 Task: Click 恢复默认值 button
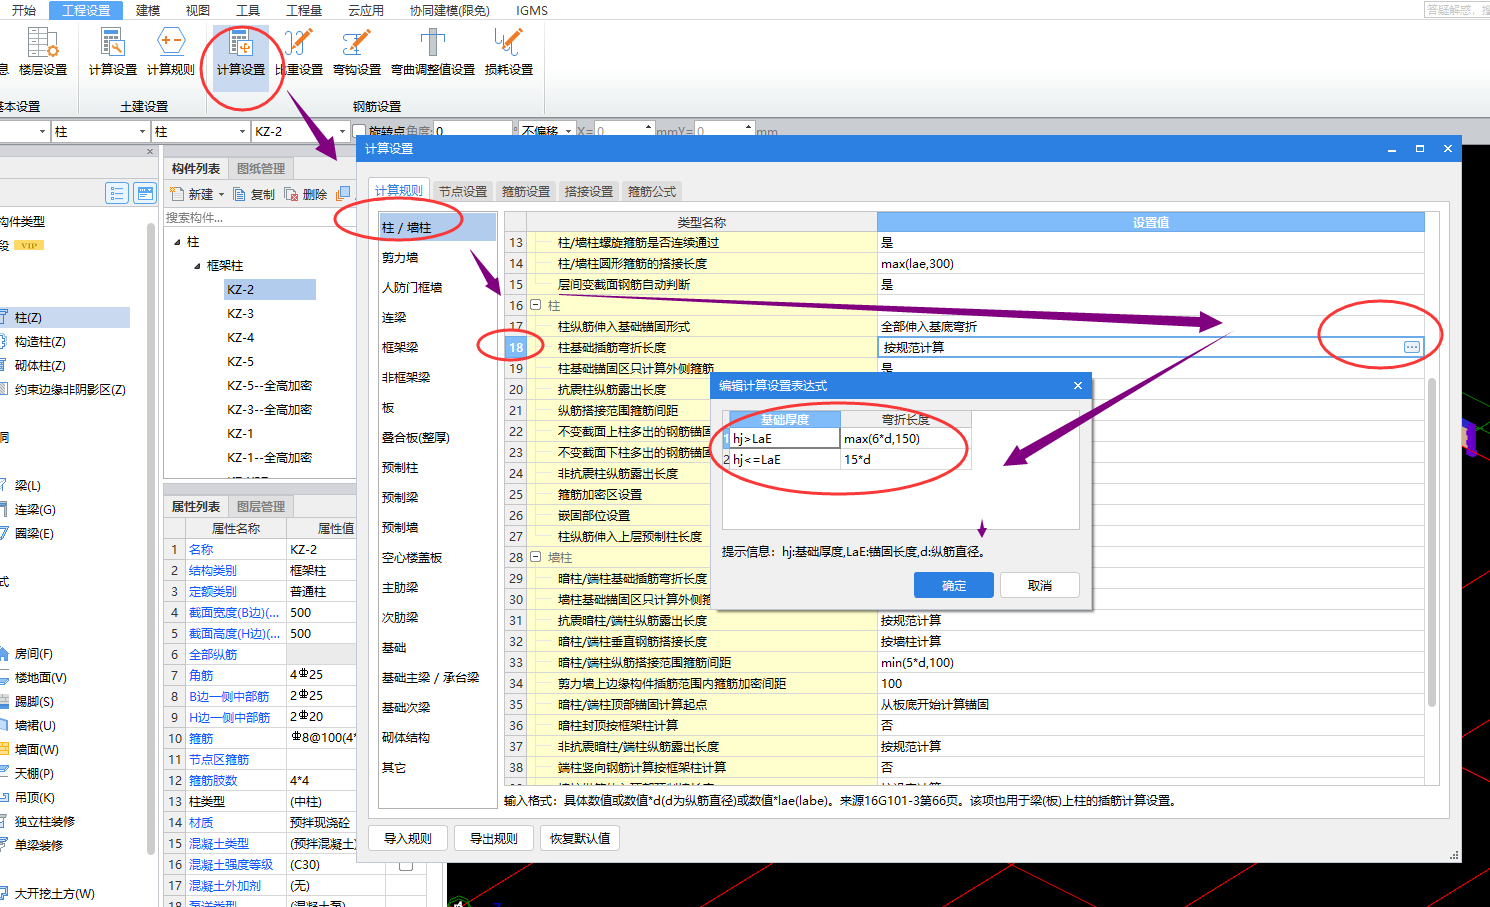(580, 838)
